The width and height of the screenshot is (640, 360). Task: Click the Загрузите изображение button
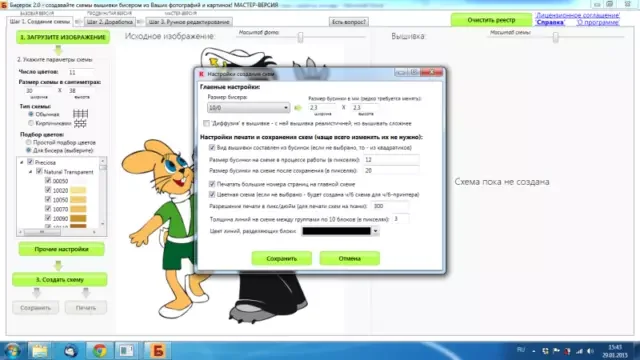[x=63, y=37]
